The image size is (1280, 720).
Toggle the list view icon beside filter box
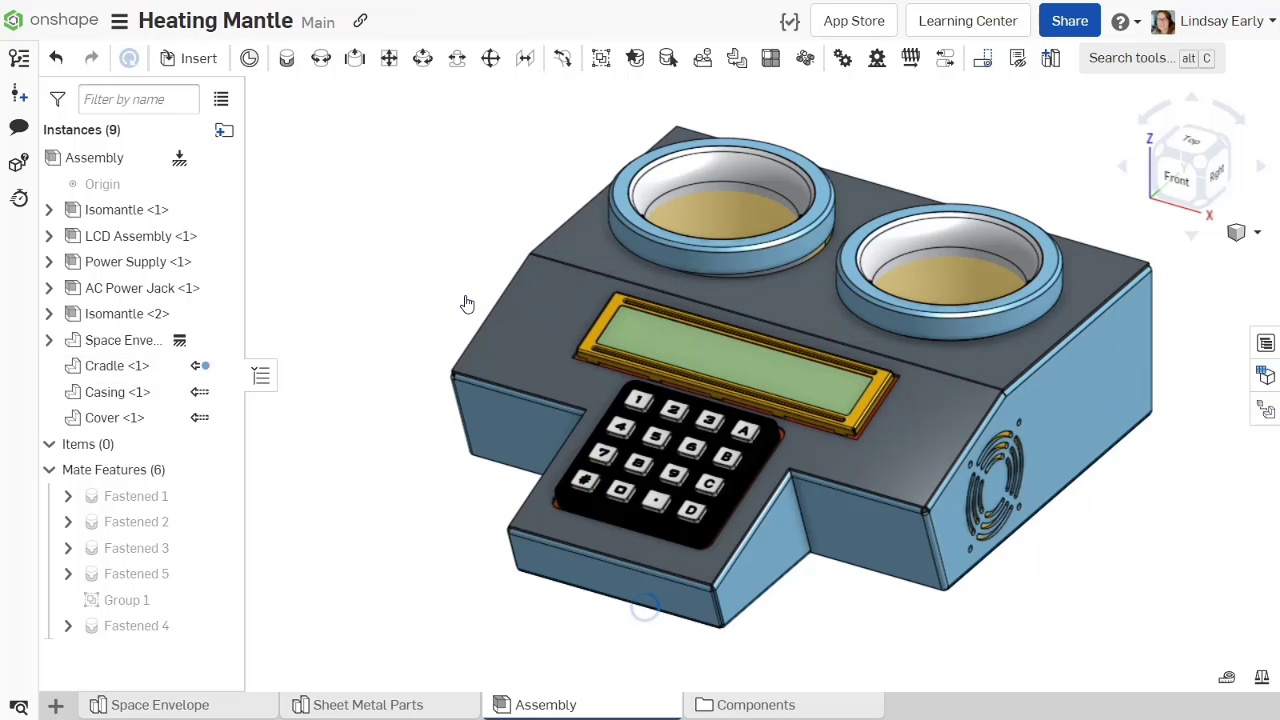[x=221, y=99]
